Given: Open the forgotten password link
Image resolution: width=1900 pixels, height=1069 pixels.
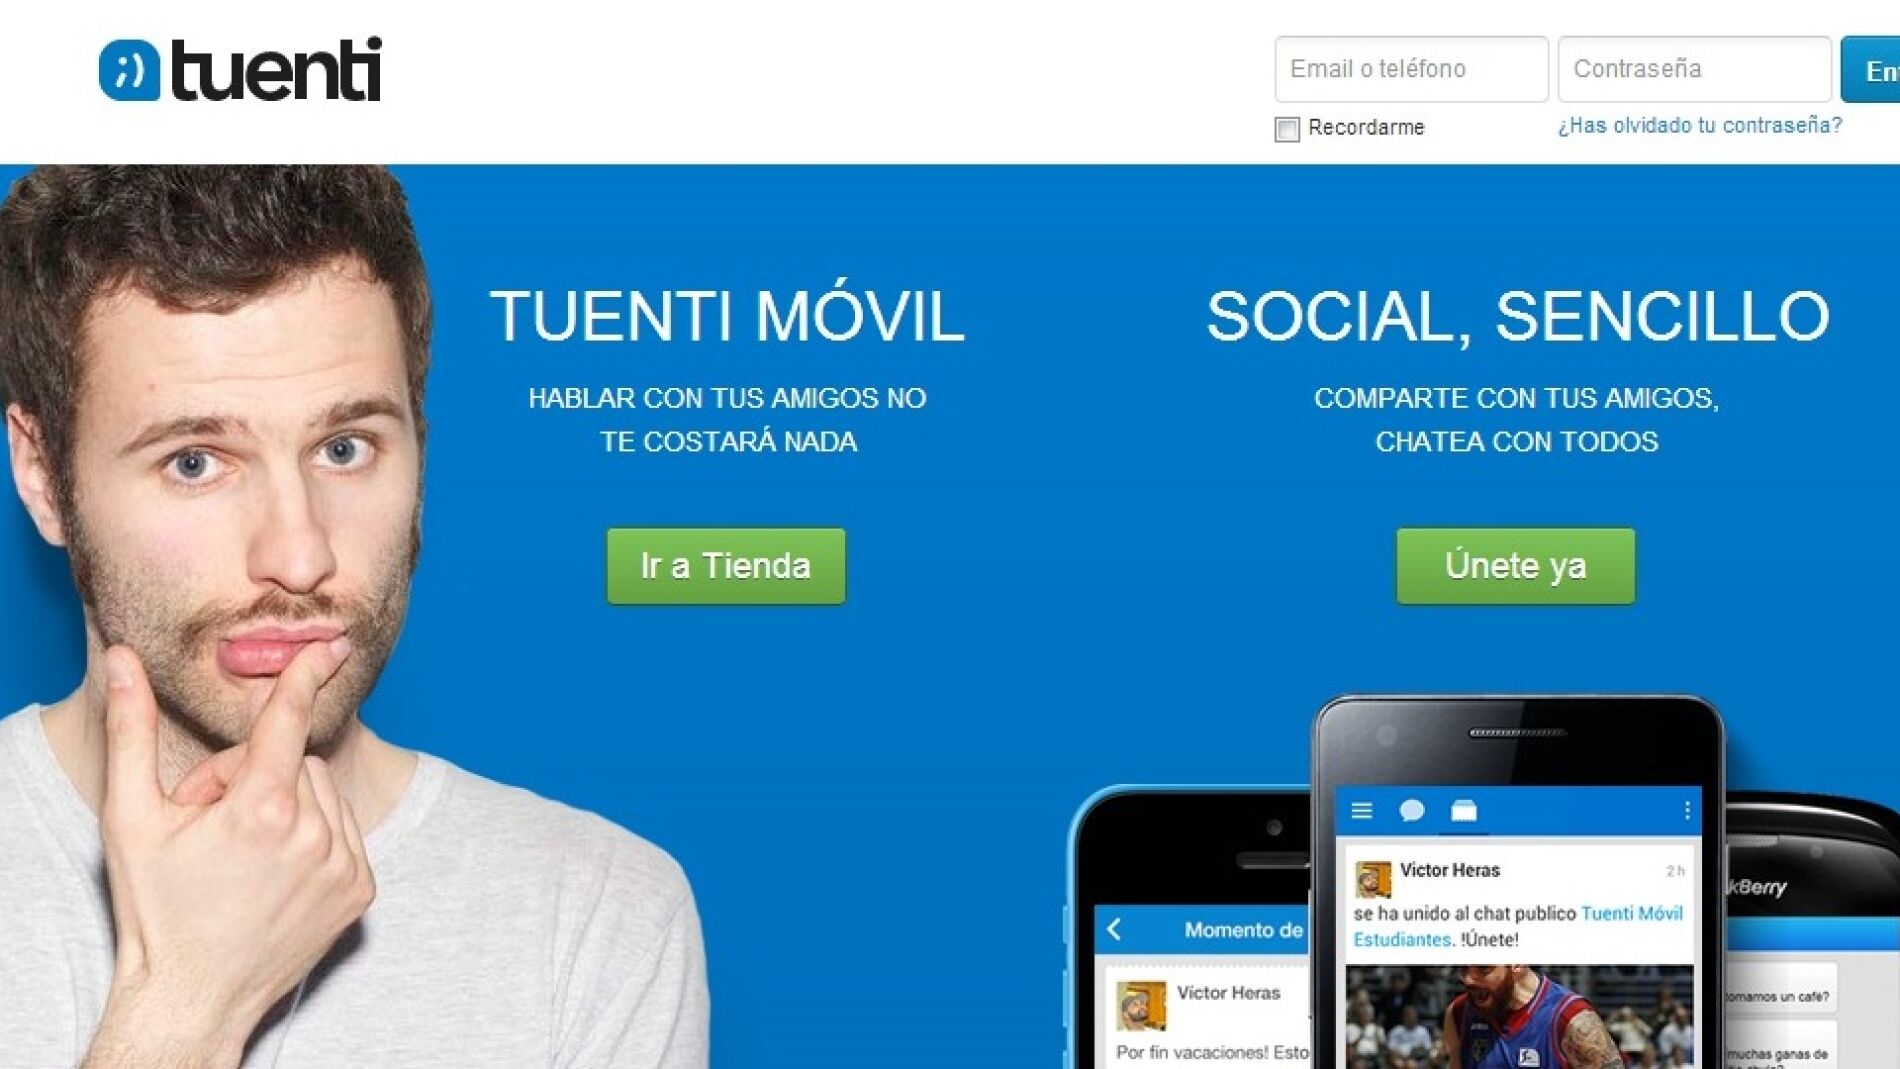Looking at the screenshot, I should coord(1699,125).
